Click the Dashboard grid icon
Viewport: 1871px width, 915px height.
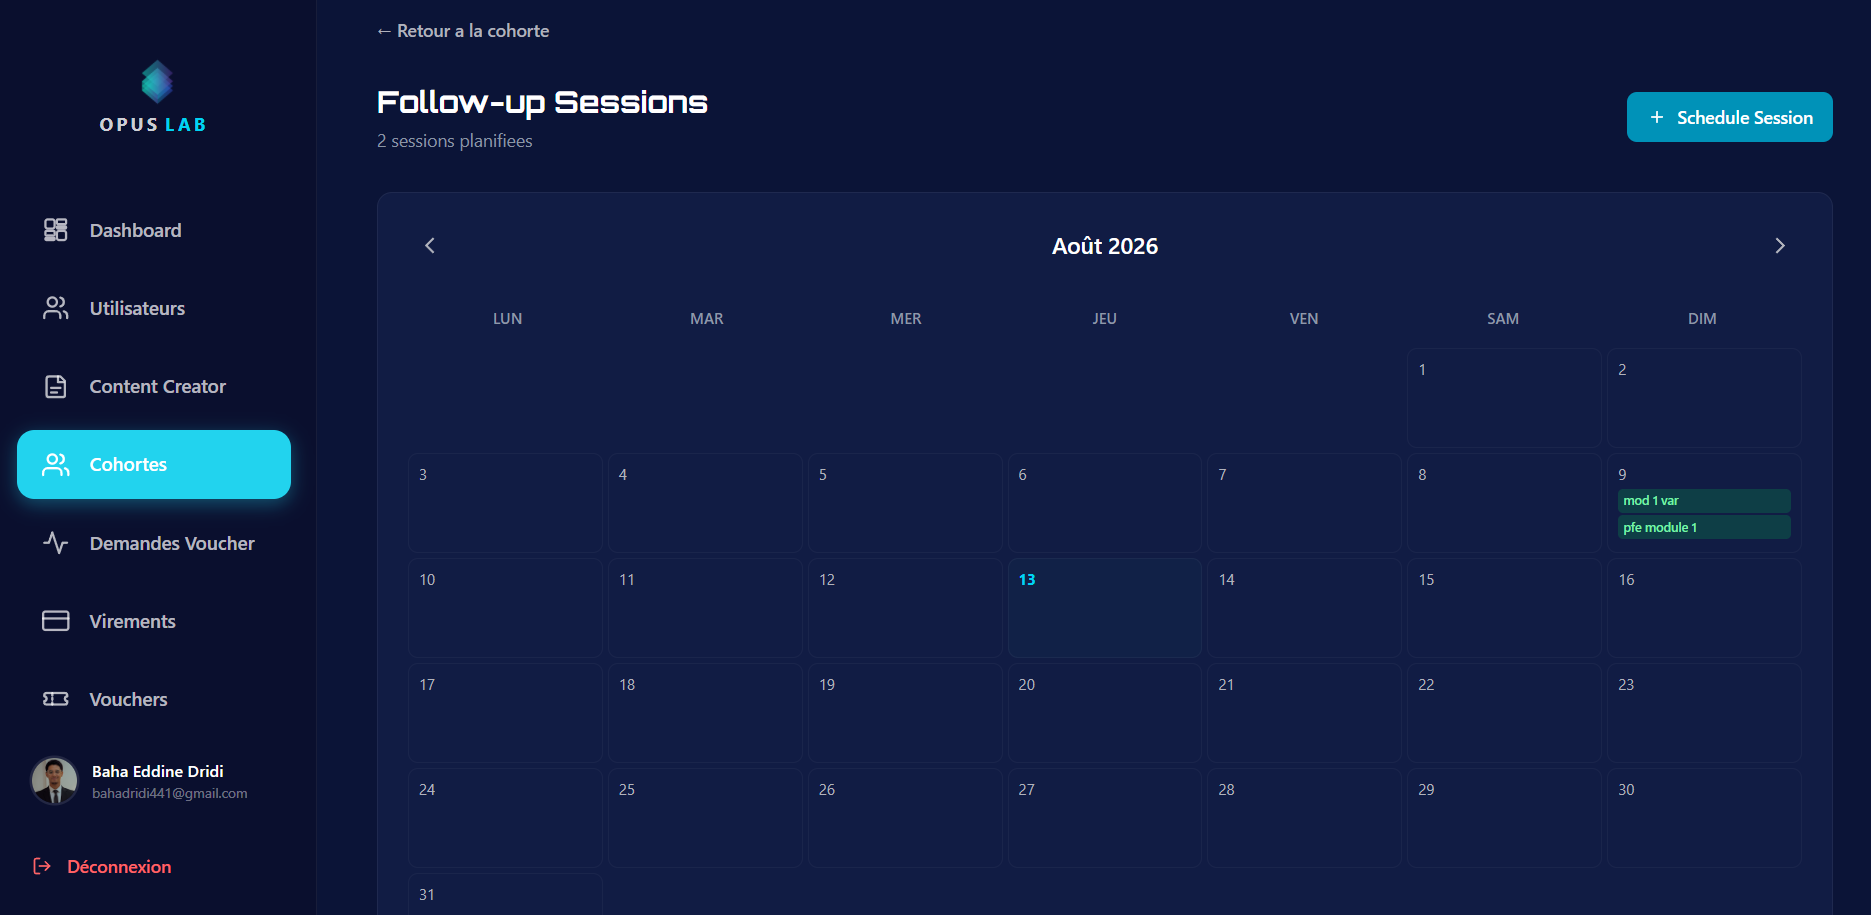56,230
